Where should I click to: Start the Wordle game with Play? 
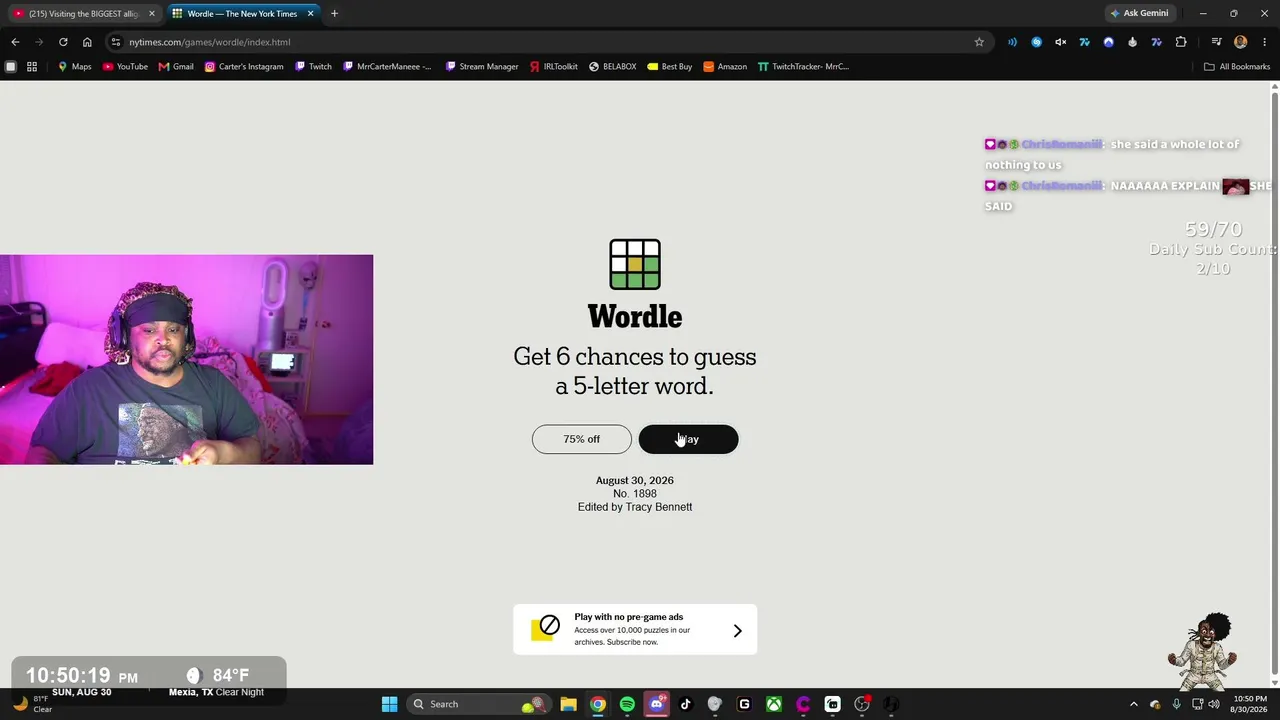pos(688,439)
